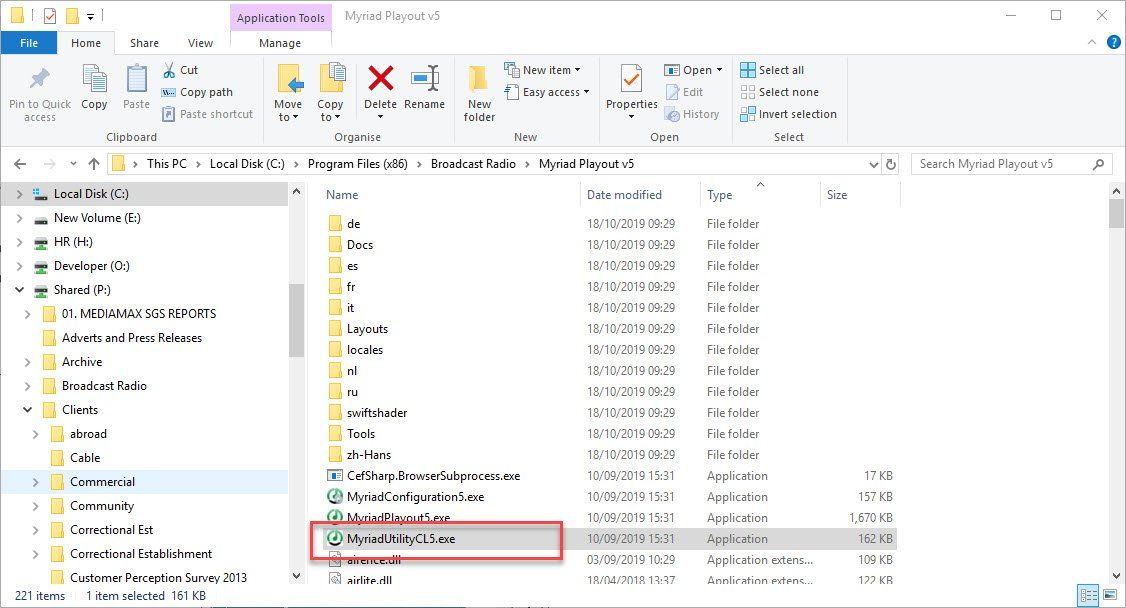Click Application Tools contextual tab

coord(281,17)
